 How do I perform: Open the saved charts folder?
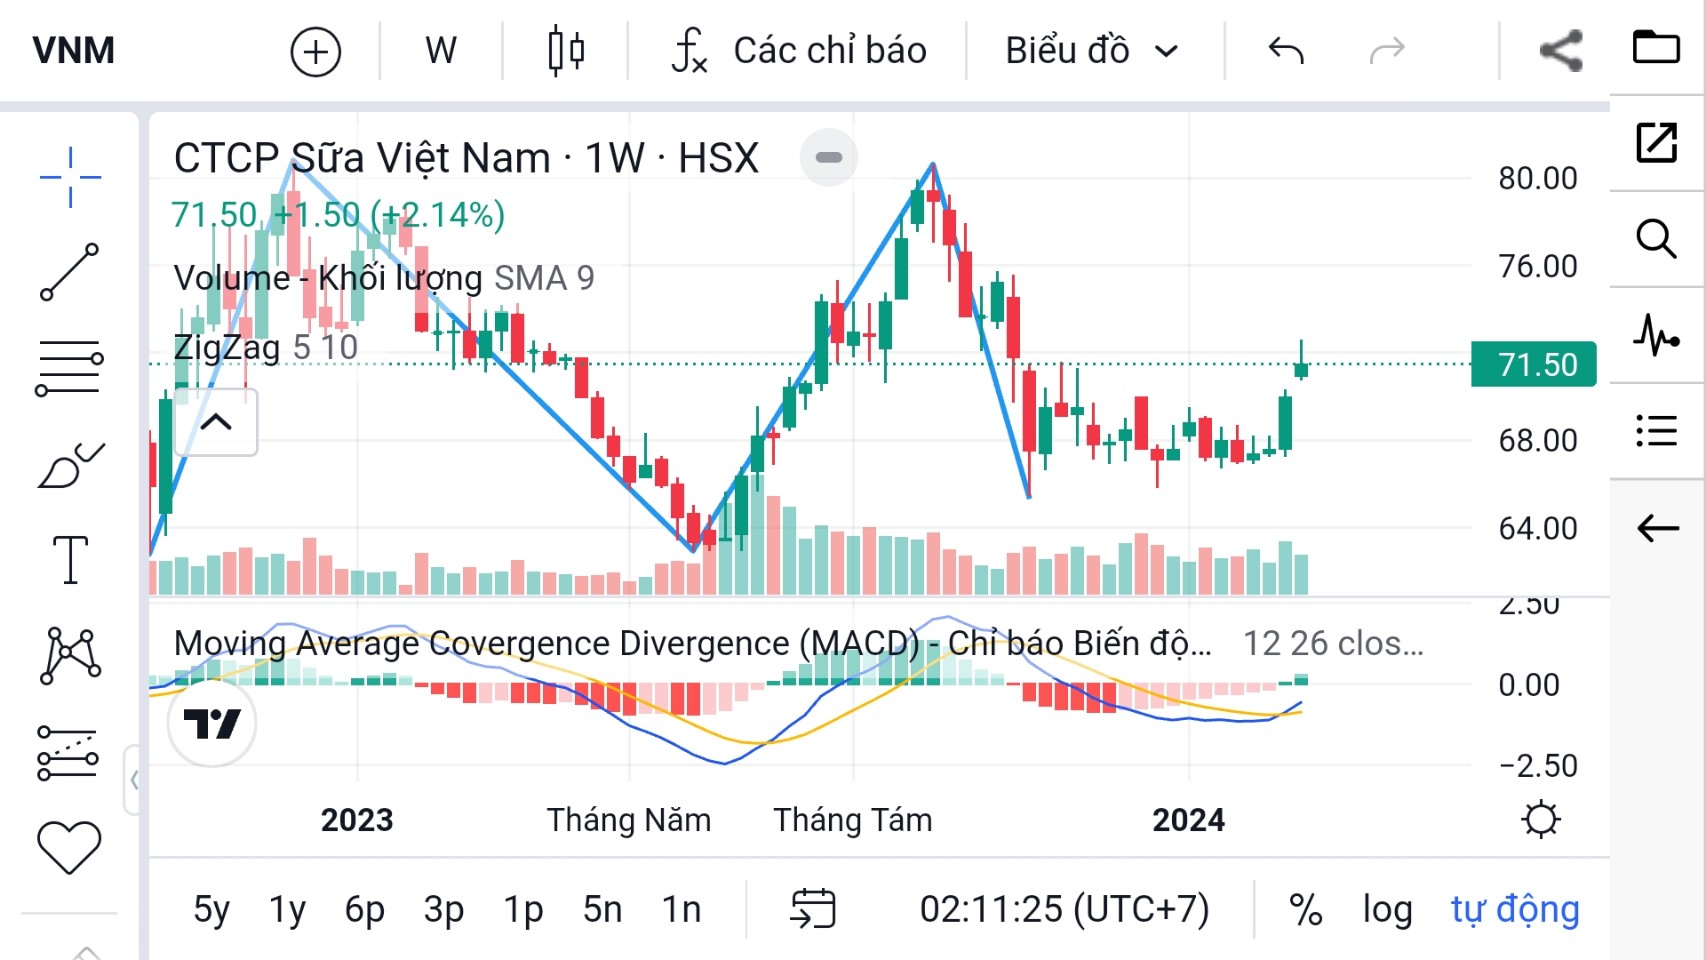1656,47
